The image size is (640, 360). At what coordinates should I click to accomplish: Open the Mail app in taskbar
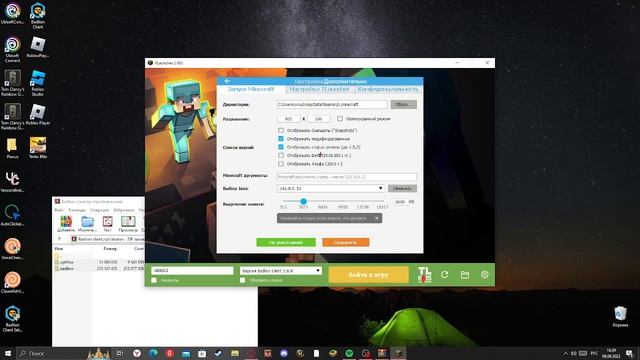[x=186, y=353]
